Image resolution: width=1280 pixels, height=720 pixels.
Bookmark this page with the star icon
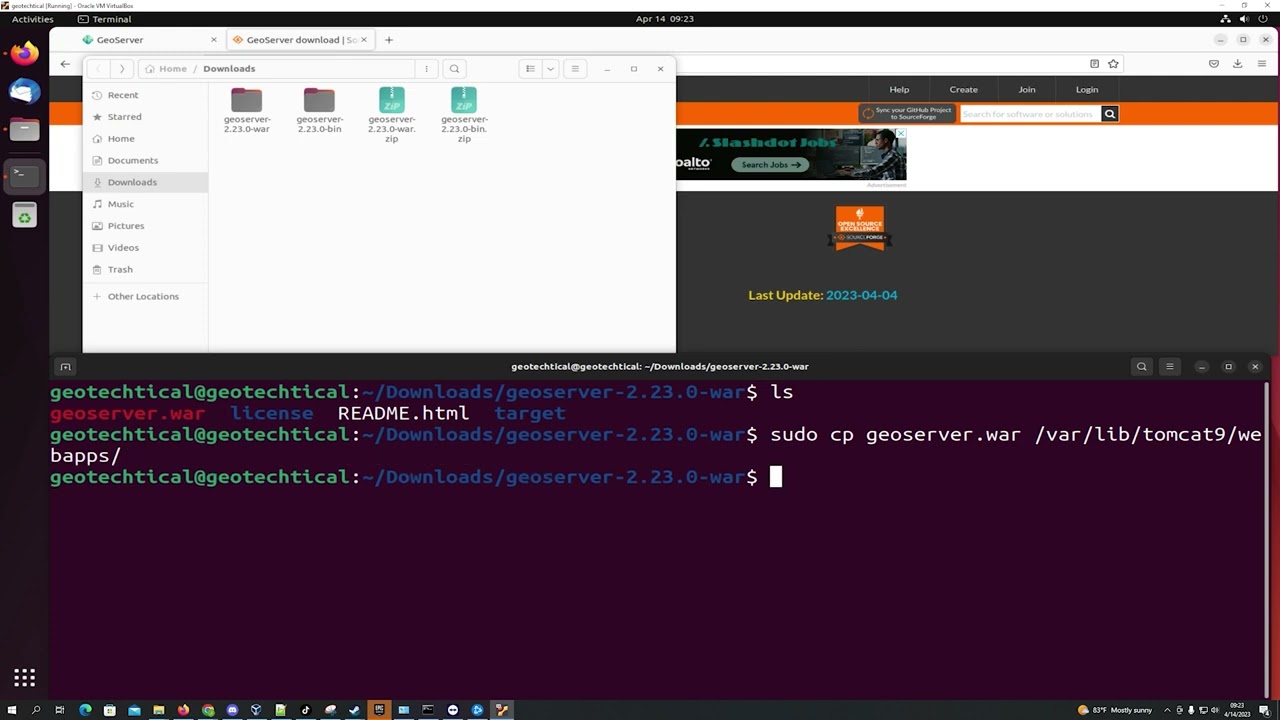pos(1113,64)
